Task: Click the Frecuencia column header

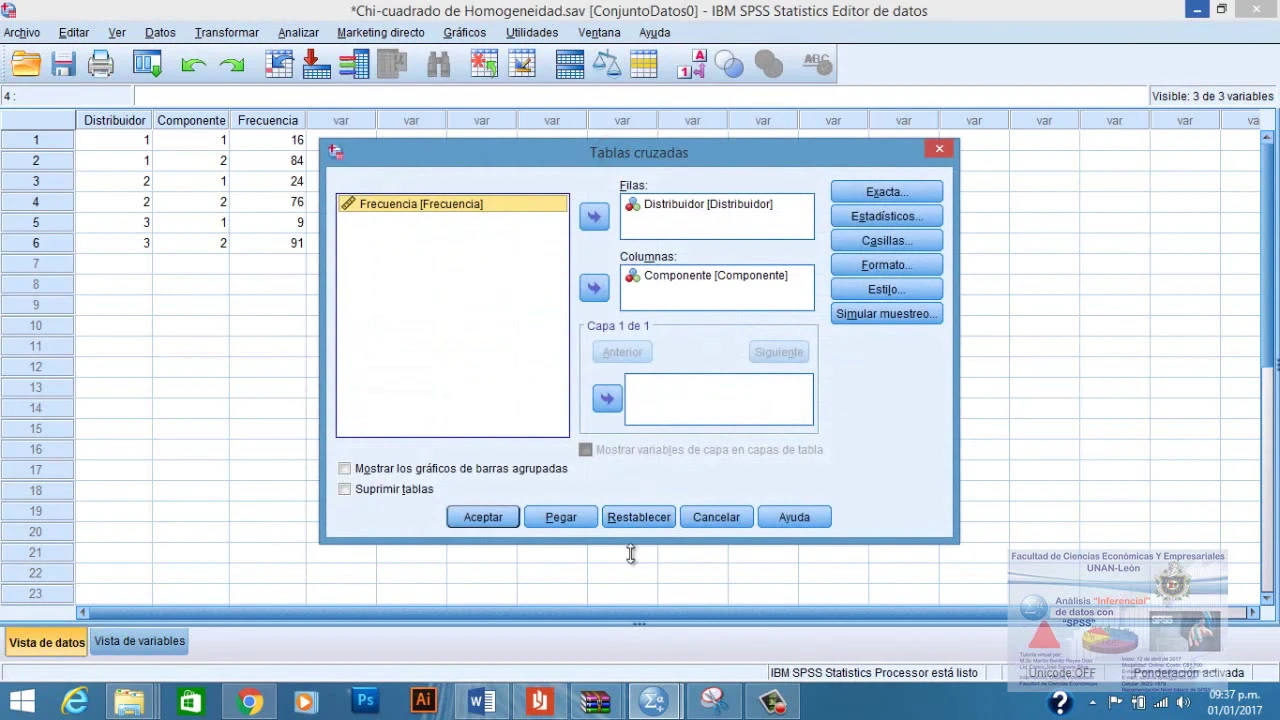Action: (x=268, y=120)
